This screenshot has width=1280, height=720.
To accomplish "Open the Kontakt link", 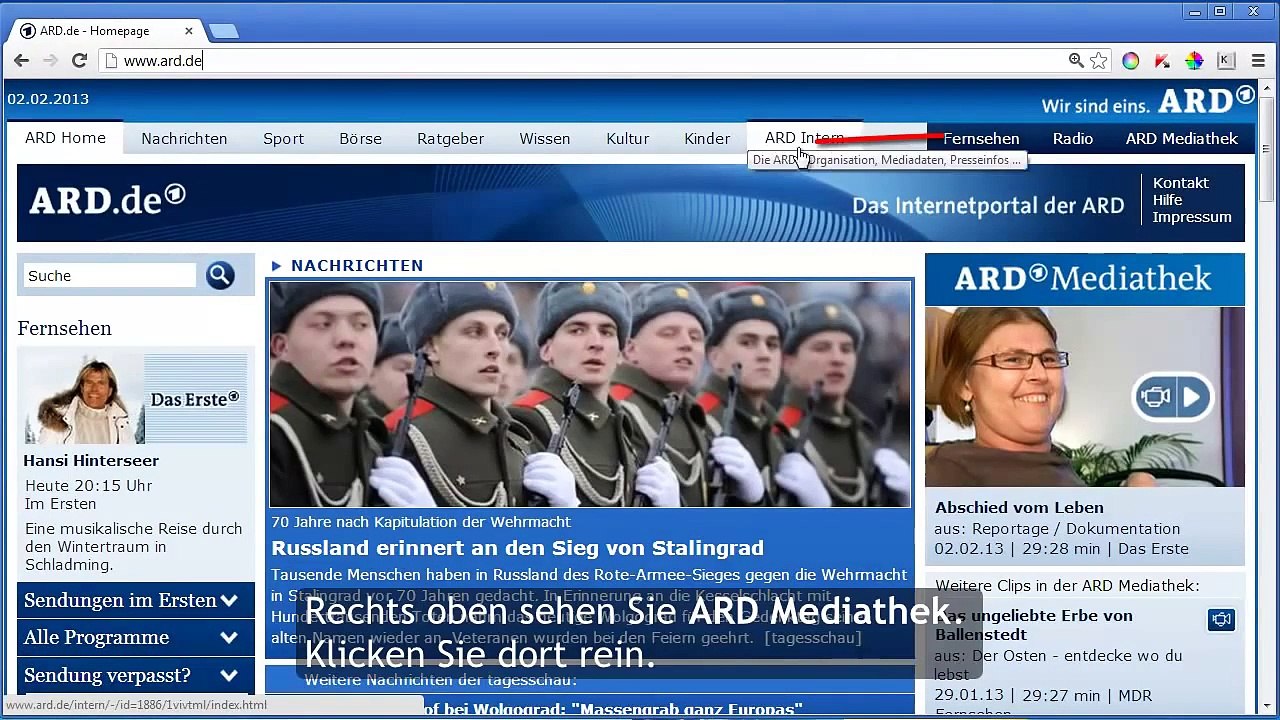I will coord(1181,183).
